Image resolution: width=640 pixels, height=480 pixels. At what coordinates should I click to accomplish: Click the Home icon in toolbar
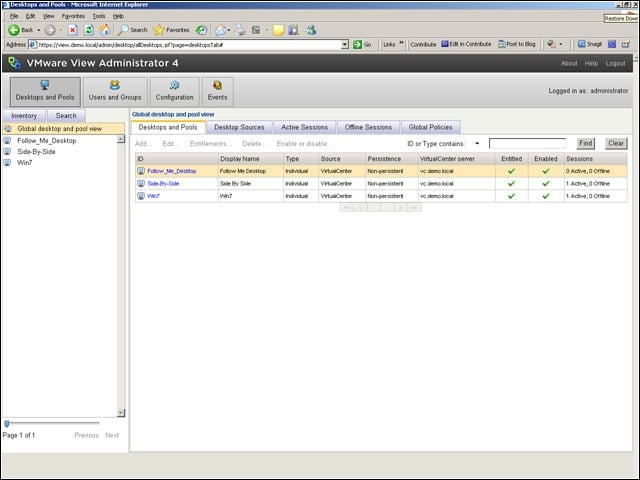105,29
